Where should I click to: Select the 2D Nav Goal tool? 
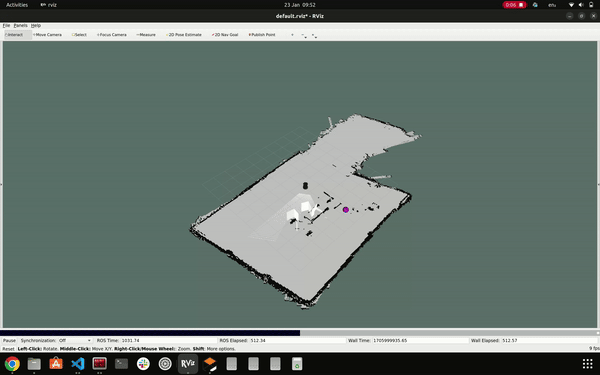click(225, 35)
